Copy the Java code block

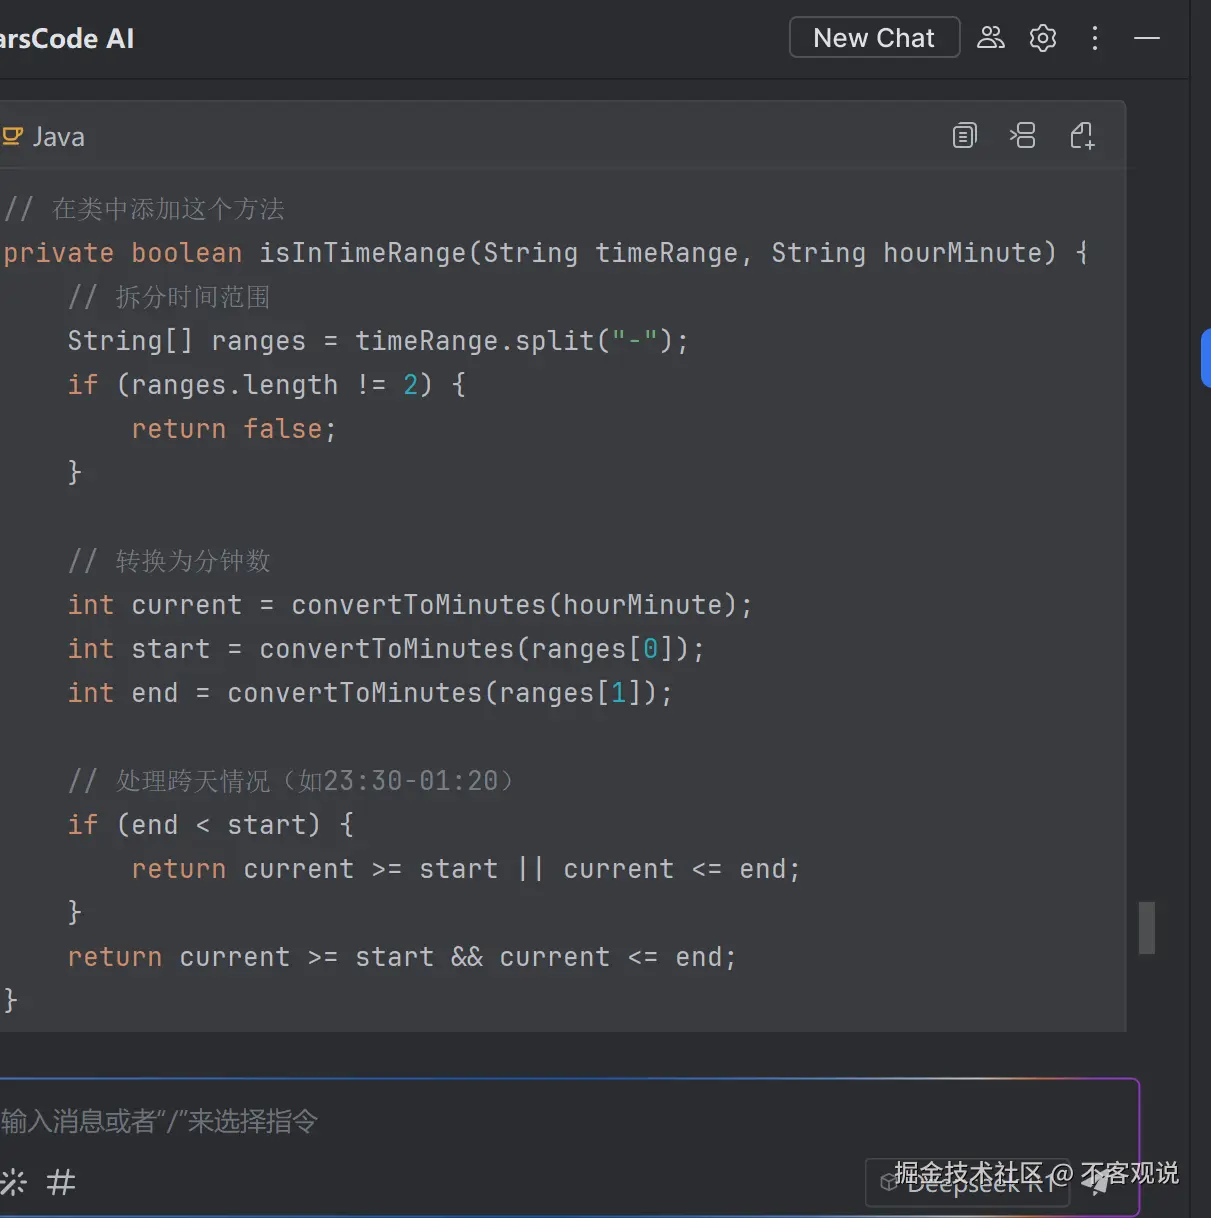(x=964, y=136)
